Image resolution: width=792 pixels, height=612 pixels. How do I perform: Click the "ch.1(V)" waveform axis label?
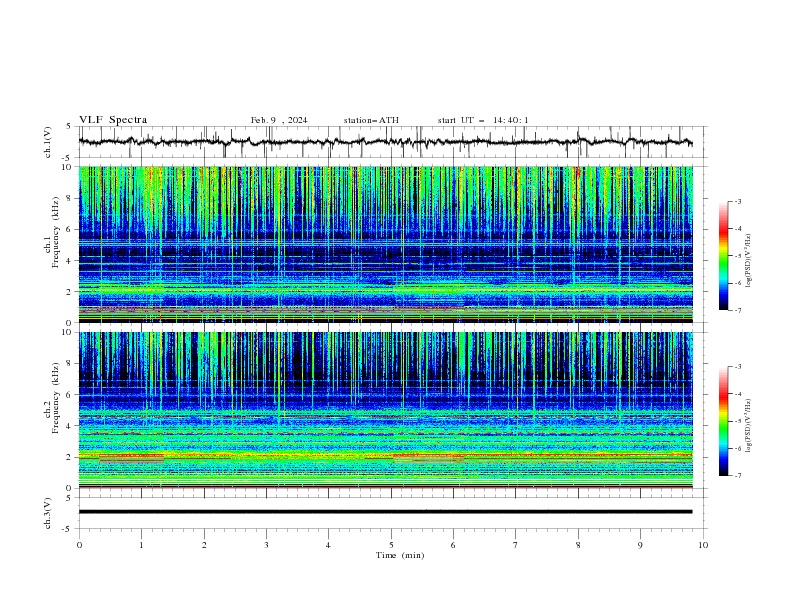[x=48, y=142]
